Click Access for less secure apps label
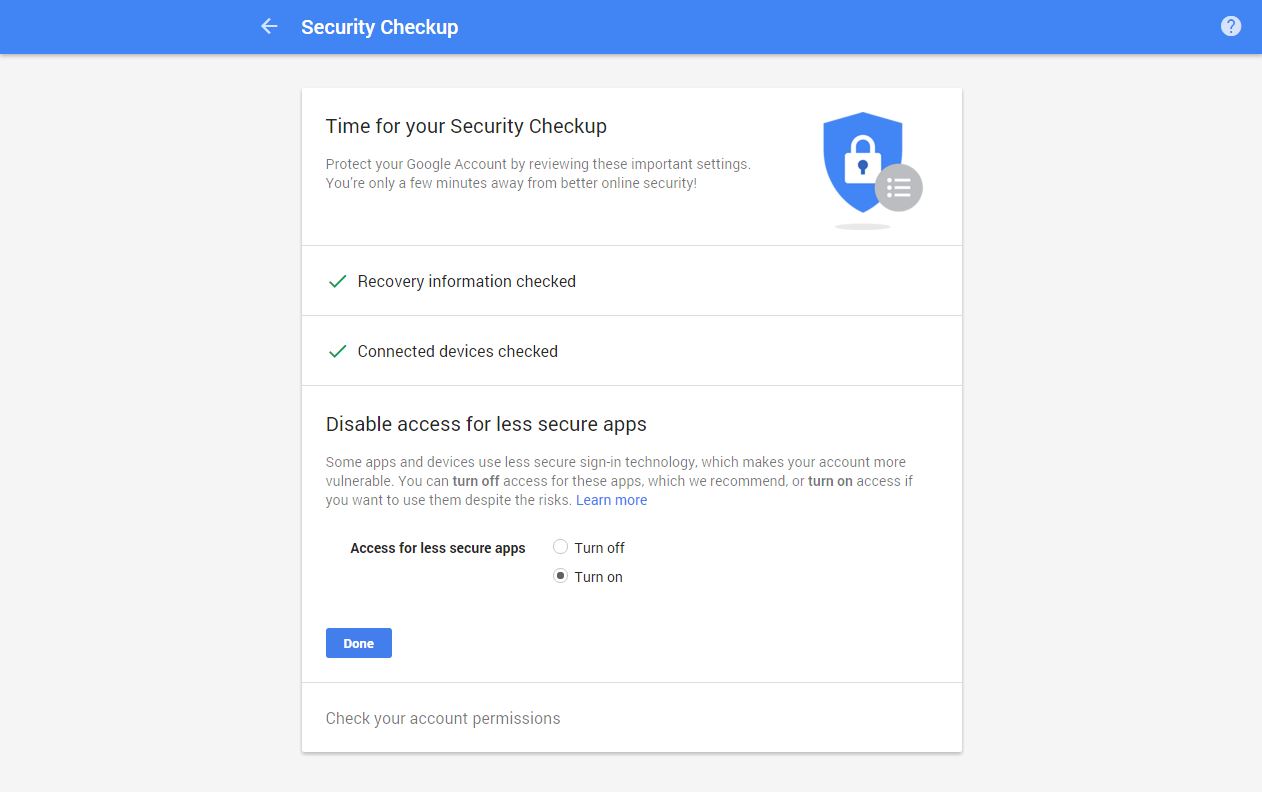The image size is (1262, 792). click(438, 548)
